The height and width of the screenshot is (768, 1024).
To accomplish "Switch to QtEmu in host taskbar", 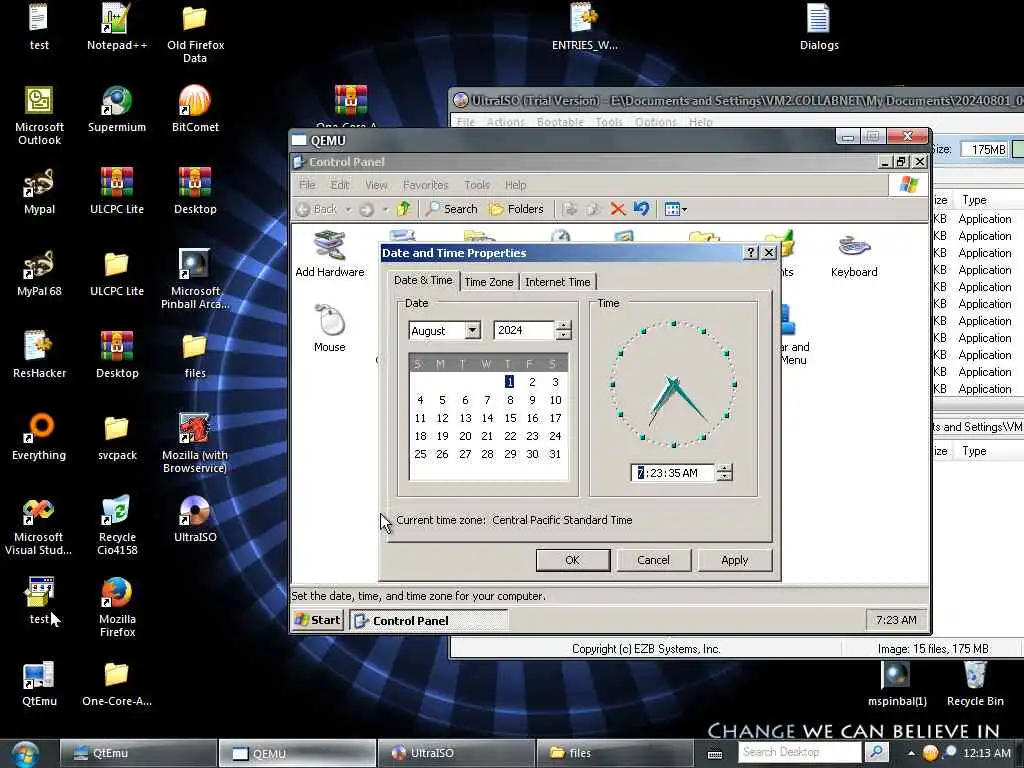I will tap(138, 753).
